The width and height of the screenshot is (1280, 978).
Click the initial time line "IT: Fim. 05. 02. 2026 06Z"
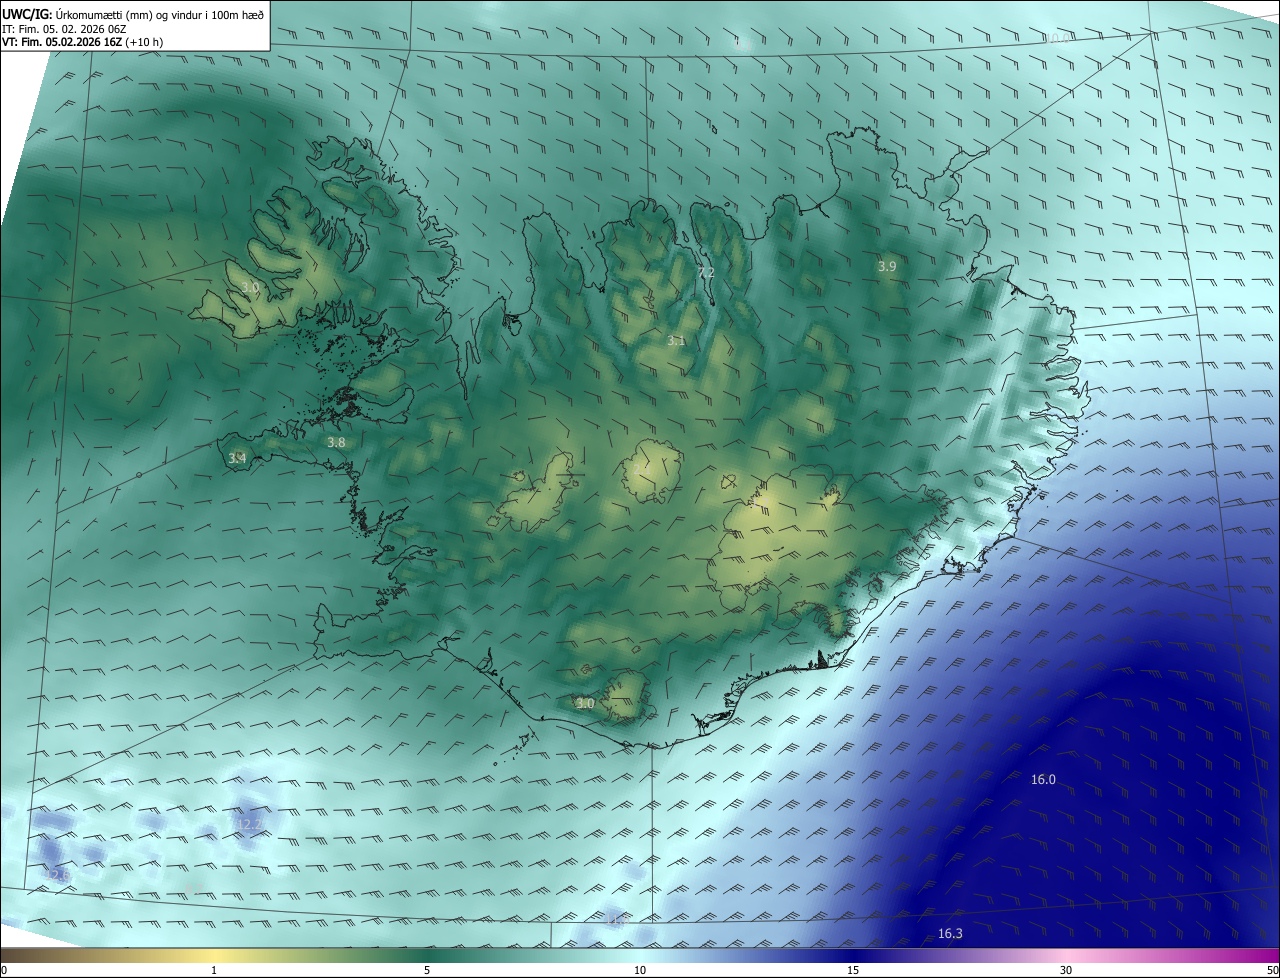(x=64, y=29)
